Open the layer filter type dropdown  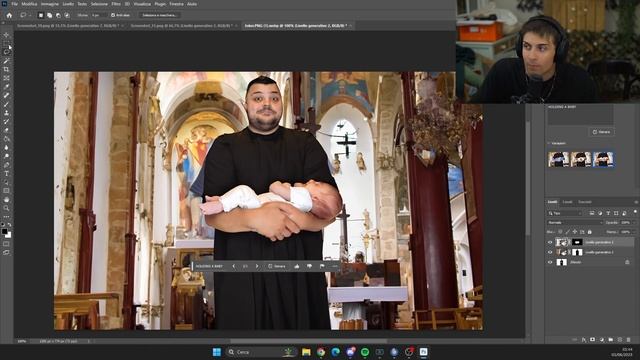(564, 213)
